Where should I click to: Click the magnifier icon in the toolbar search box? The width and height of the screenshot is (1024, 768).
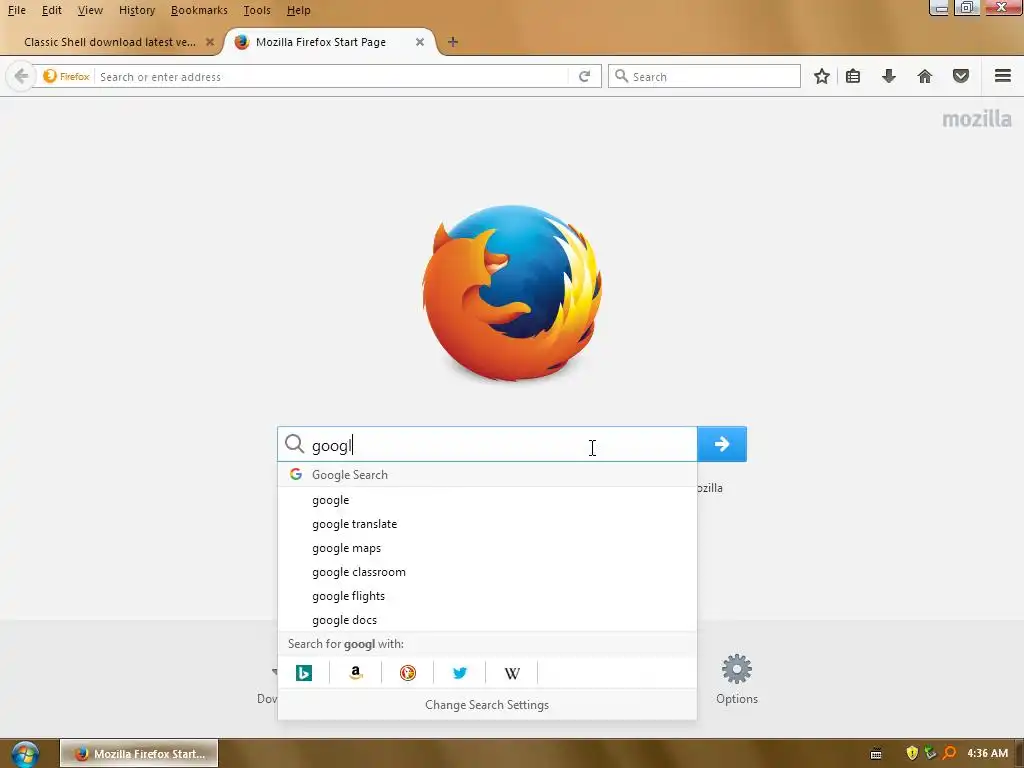622,76
